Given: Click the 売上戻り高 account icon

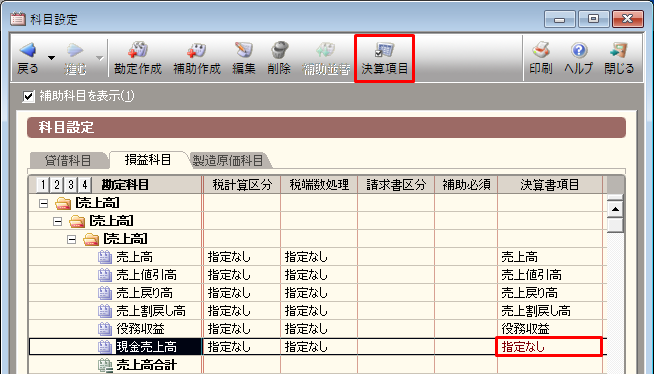Looking at the screenshot, I should [105, 293].
